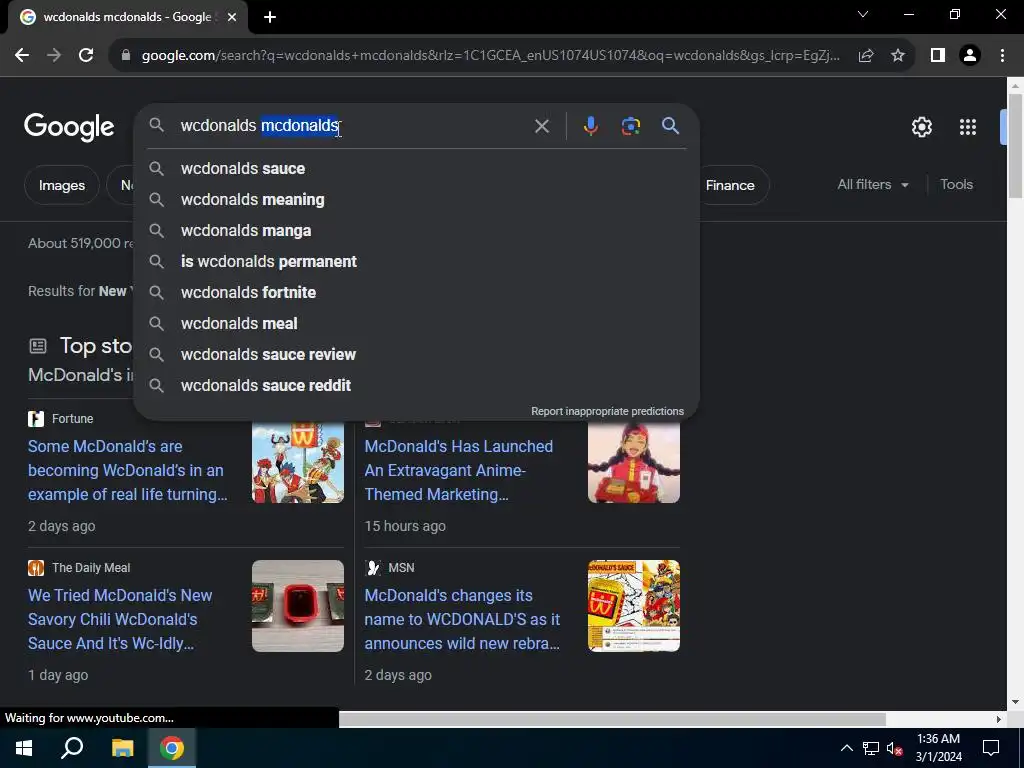The width and height of the screenshot is (1024, 768).
Task: Click the Top stories newspaper icon
Action: (x=38, y=345)
